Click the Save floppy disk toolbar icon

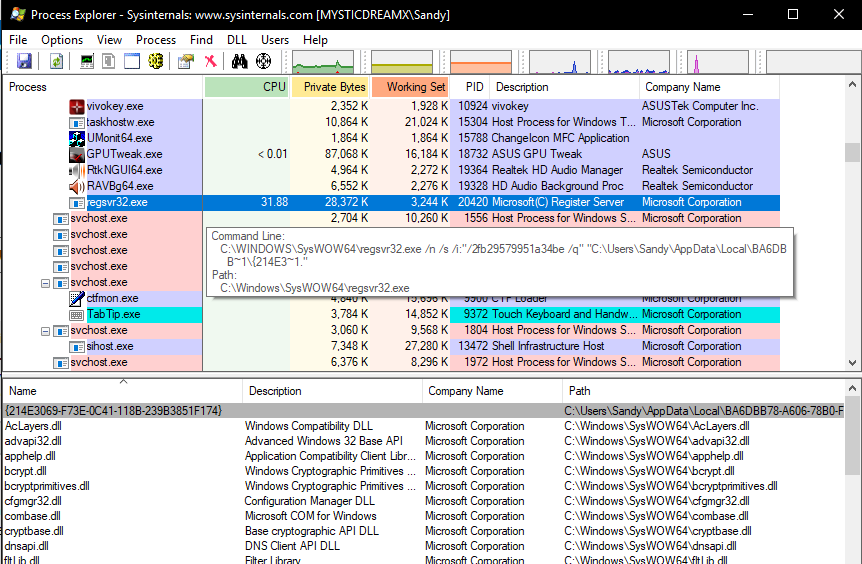coord(24,61)
